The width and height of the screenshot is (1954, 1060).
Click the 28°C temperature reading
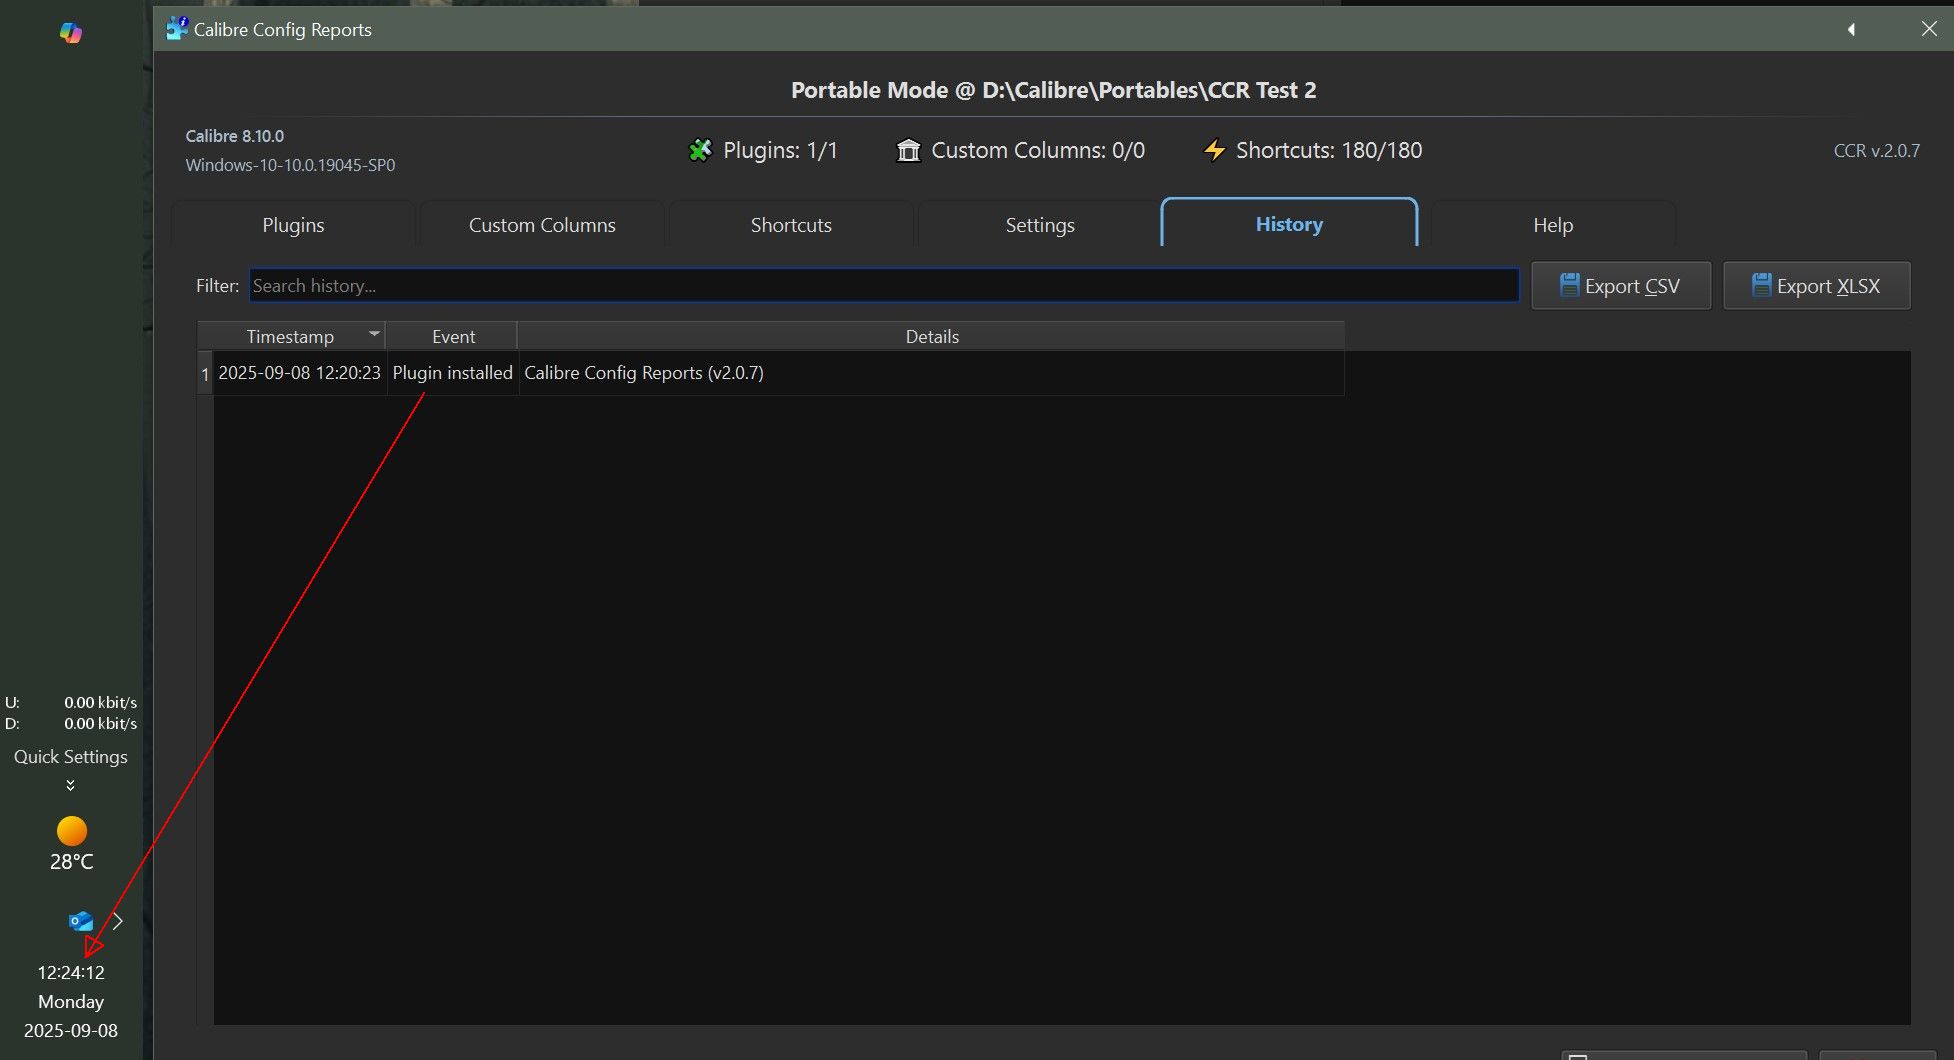pyautogui.click(x=72, y=862)
